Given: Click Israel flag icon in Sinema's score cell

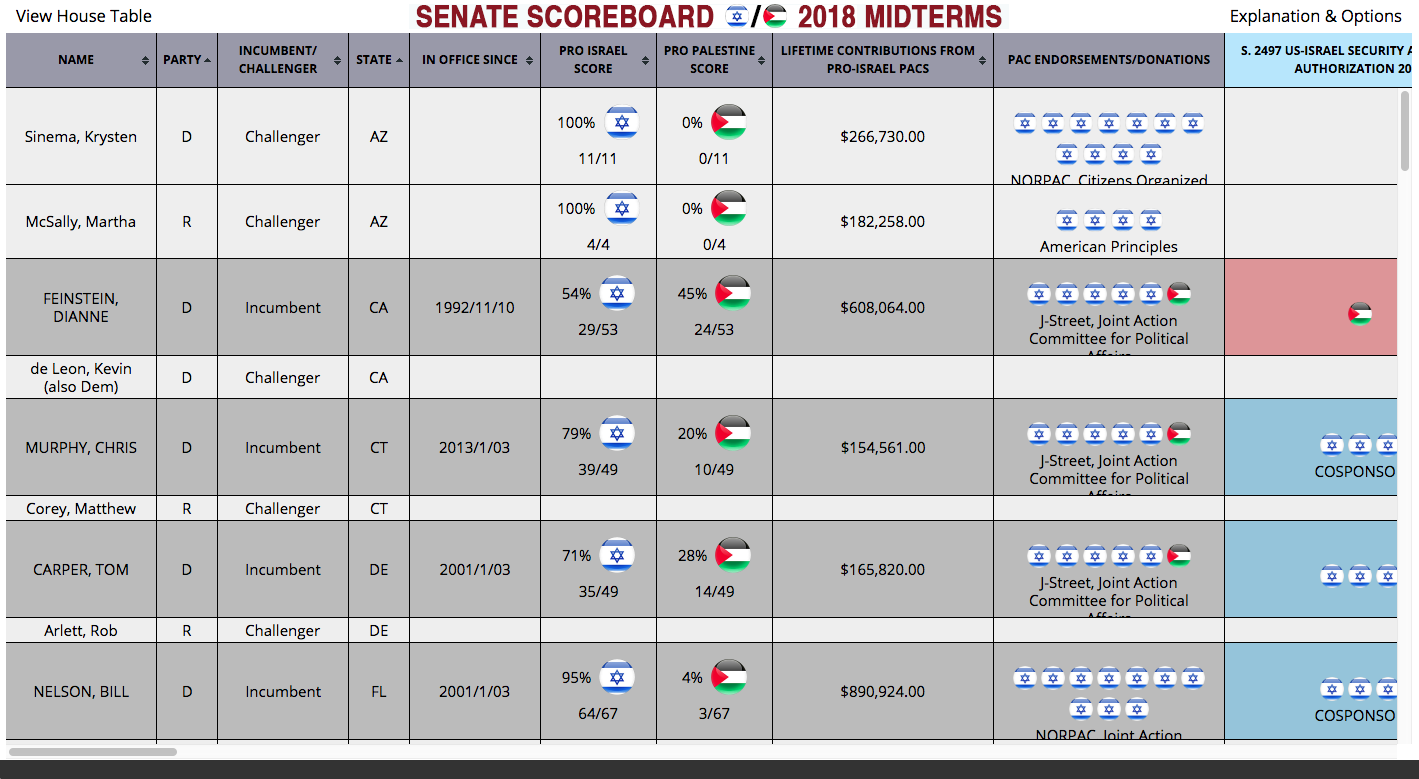Looking at the screenshot, I should tap(622, 123).
